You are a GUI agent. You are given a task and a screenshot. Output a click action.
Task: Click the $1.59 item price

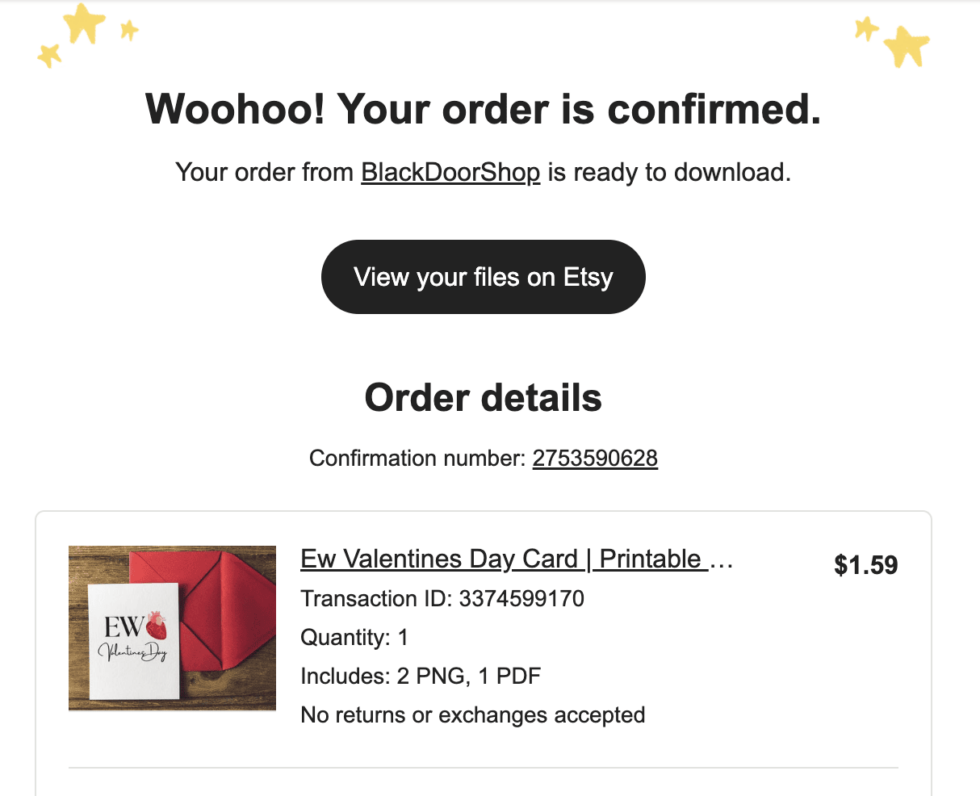(x=865, y=566)
